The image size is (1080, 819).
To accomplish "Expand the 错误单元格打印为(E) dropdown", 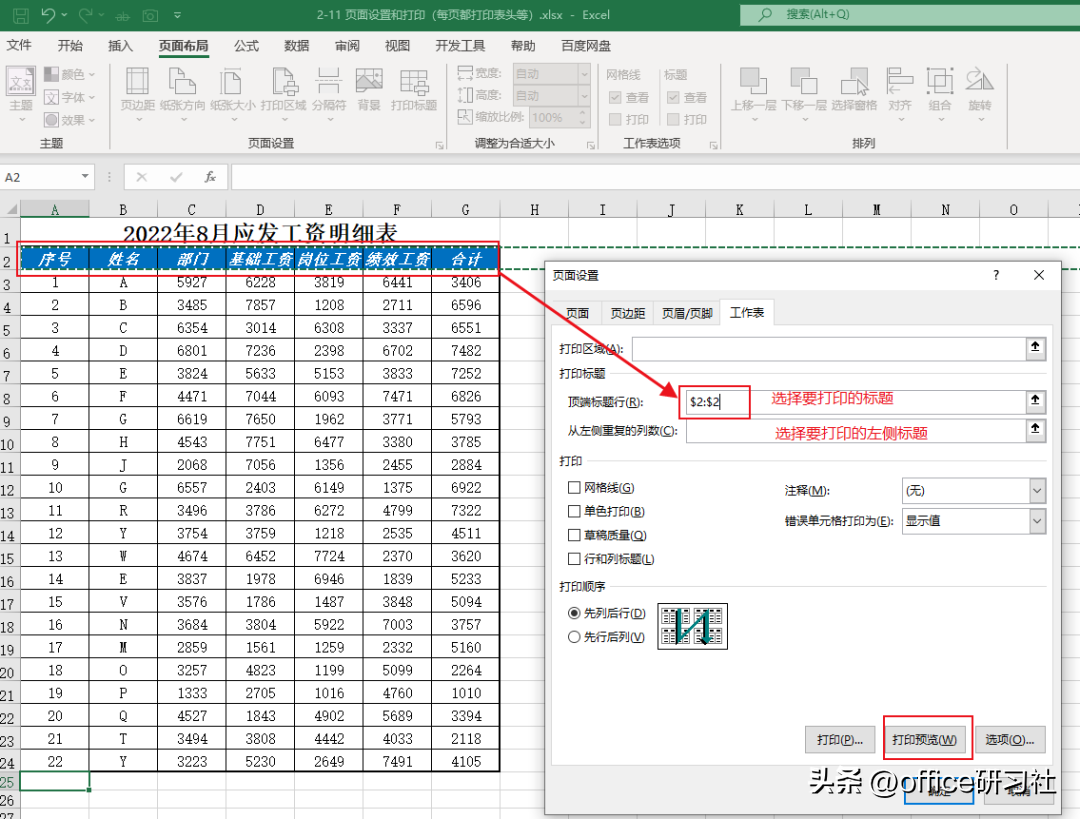I will (x=1037, y=521).
